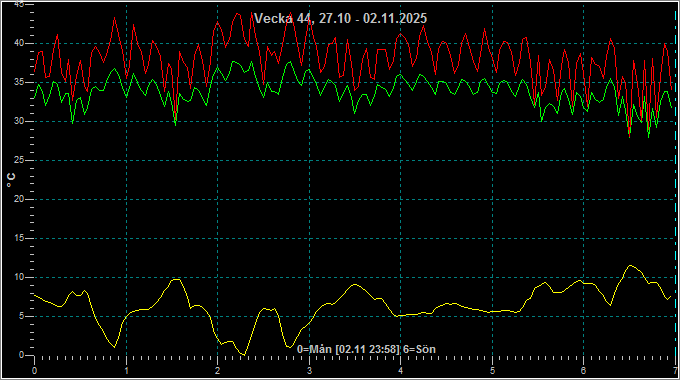Select the 35 degree label on the temperature axis
The width and height of the screenshot is (680, 380).
point(19,82)
